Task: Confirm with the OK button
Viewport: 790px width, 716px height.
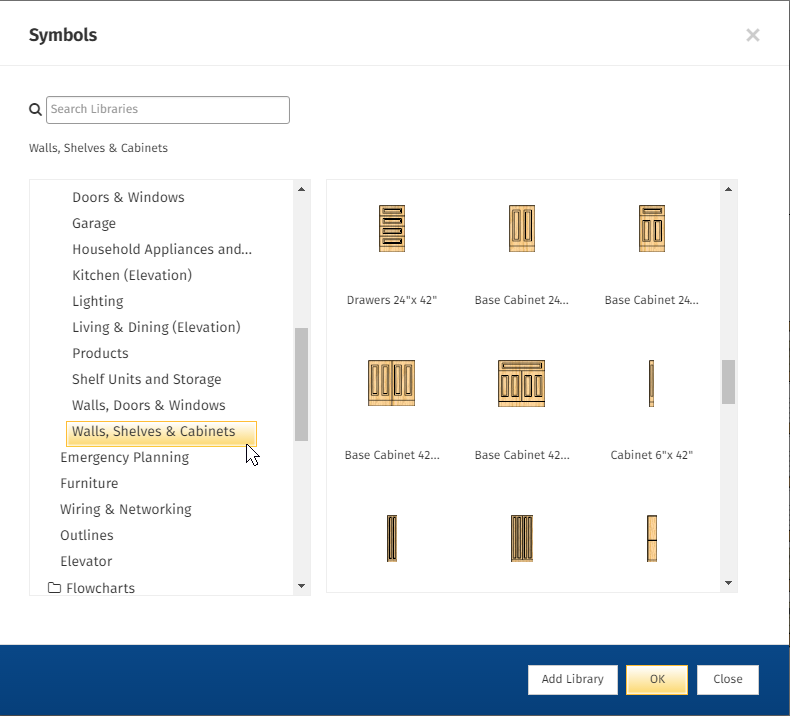Action: coord(657,679)
